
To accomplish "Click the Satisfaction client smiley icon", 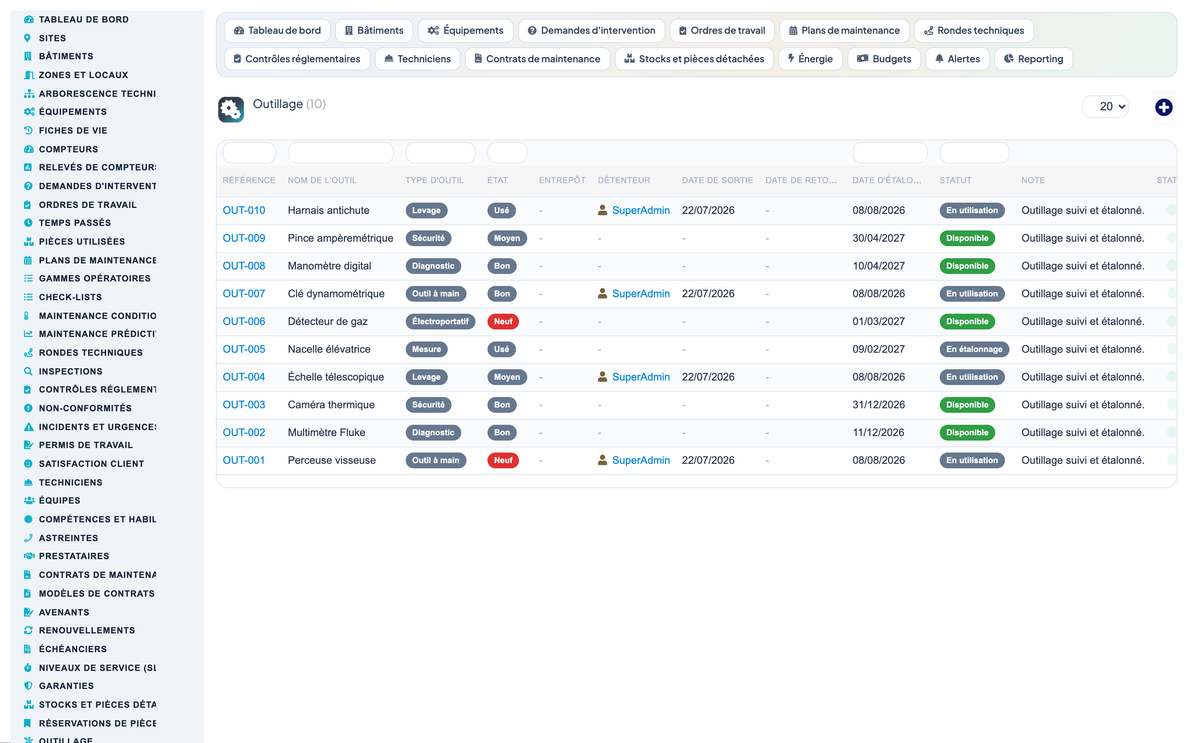I will [28, 464].
